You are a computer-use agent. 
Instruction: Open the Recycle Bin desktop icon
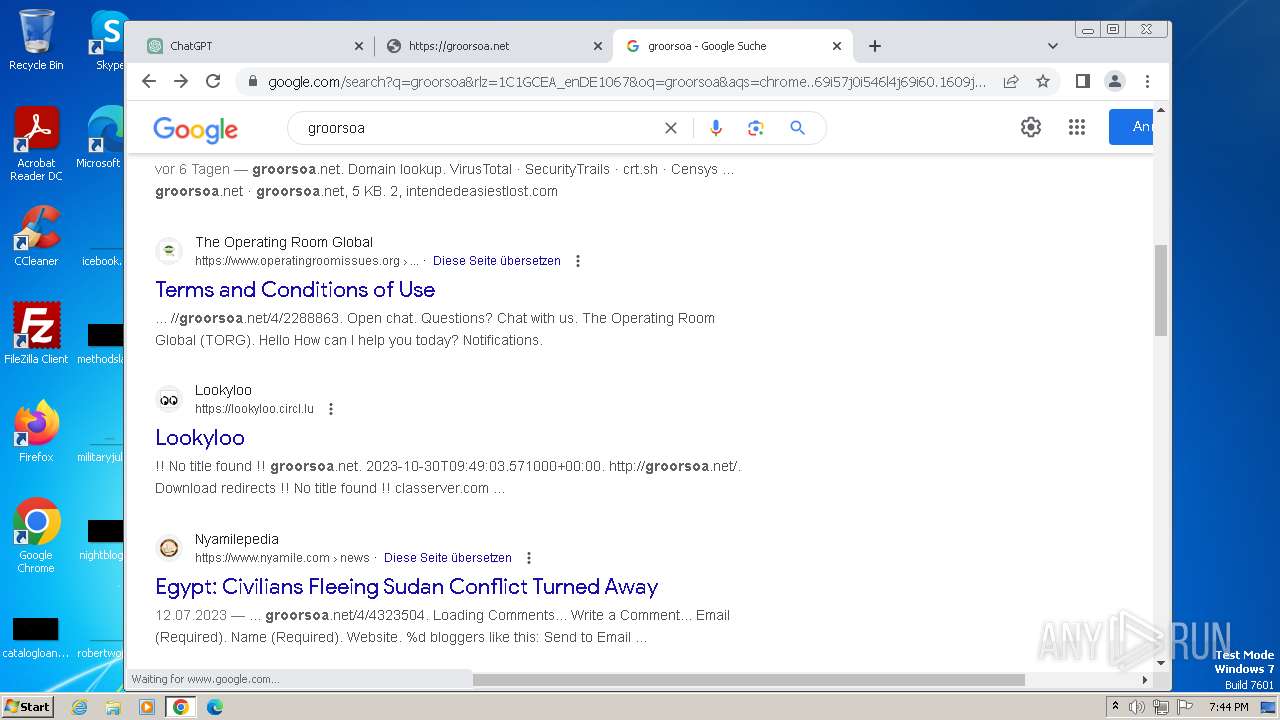click(x=36, y=40)
